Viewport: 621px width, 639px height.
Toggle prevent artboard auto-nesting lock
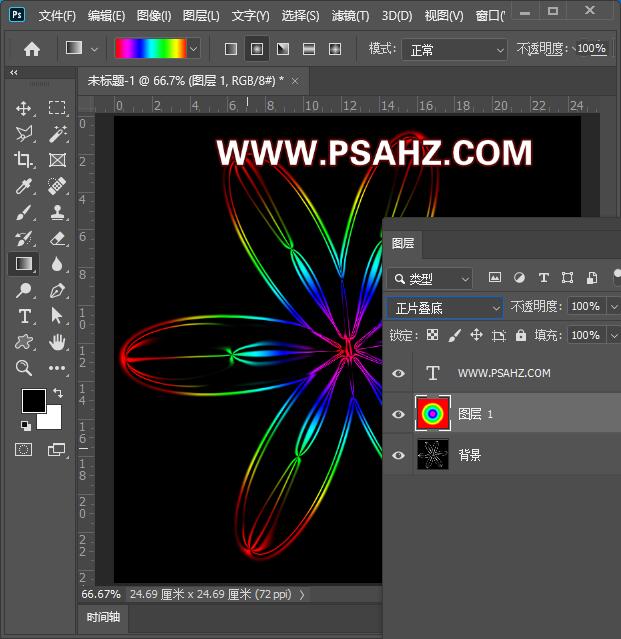pos(499,335)
